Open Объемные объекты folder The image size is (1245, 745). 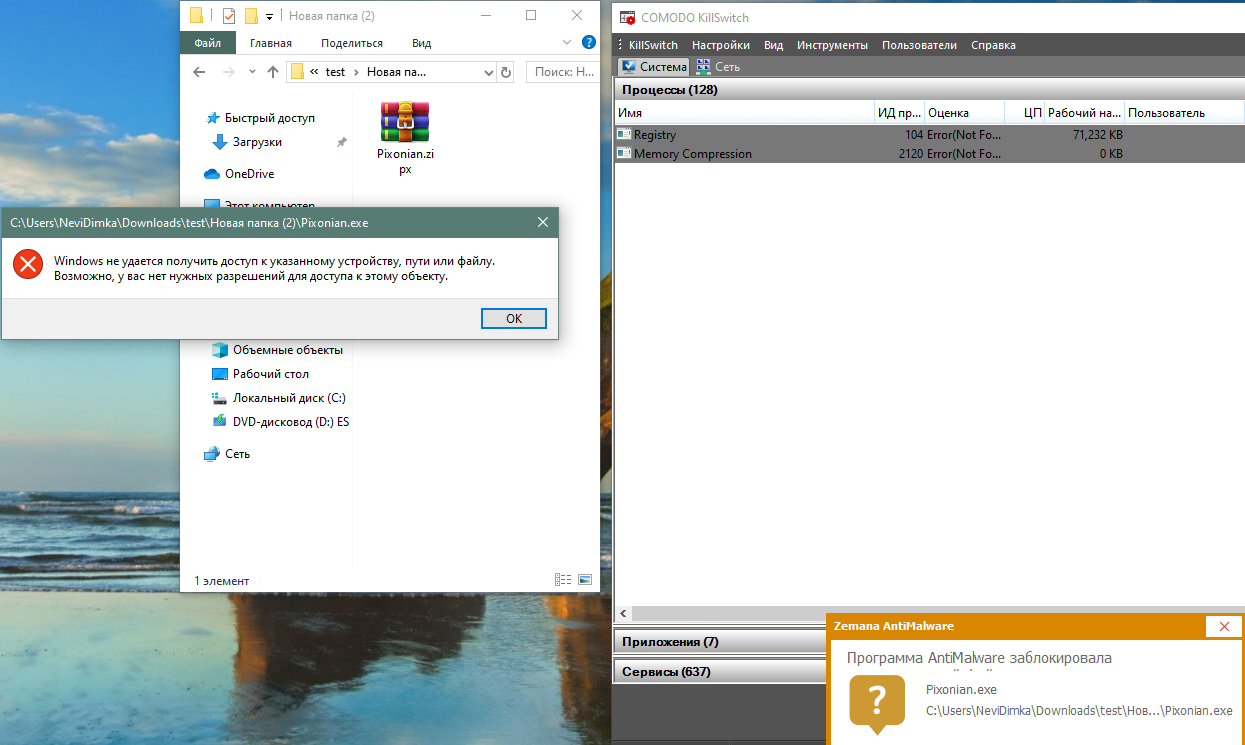click(277, 350)
